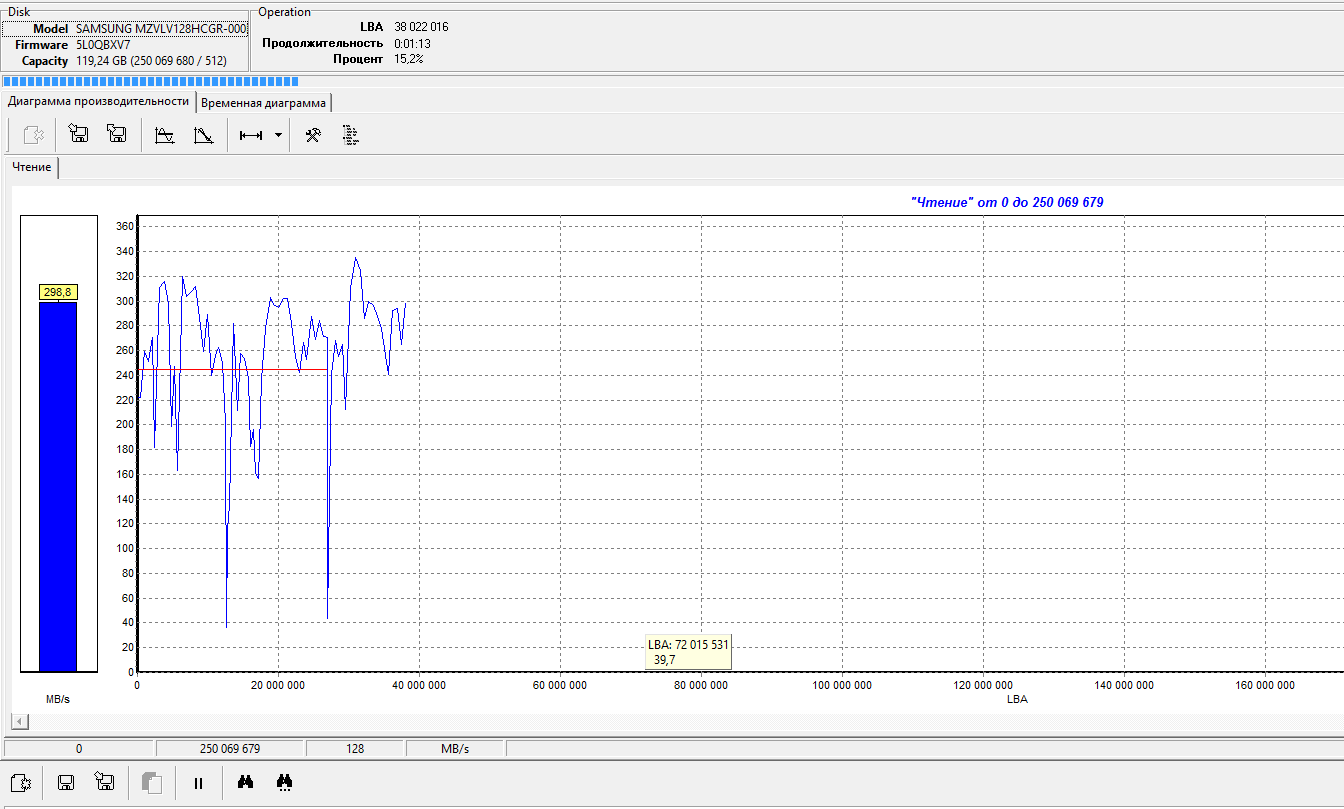The height and width of the screenshot is (809, 1344).
Task: Open the crossed hammers settings icon
Action: tap(313, 135)
